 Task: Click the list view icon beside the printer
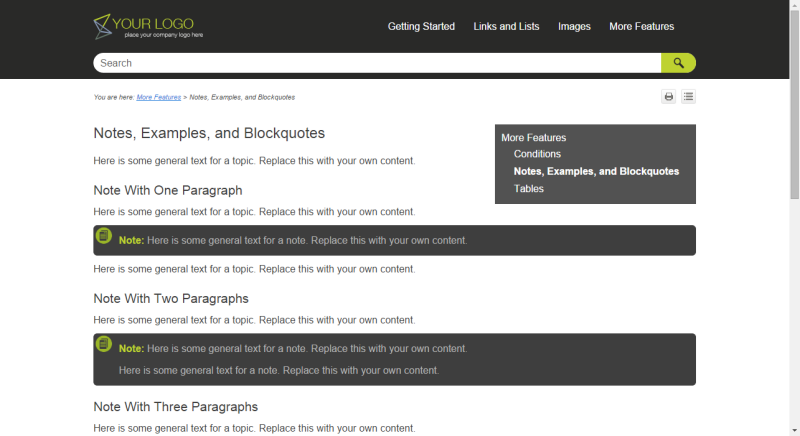[x=688, y=96]
